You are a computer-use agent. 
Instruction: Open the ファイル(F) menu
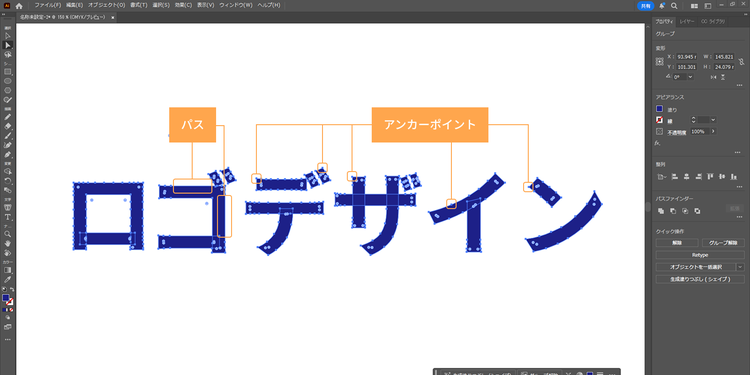pos(47,5)
